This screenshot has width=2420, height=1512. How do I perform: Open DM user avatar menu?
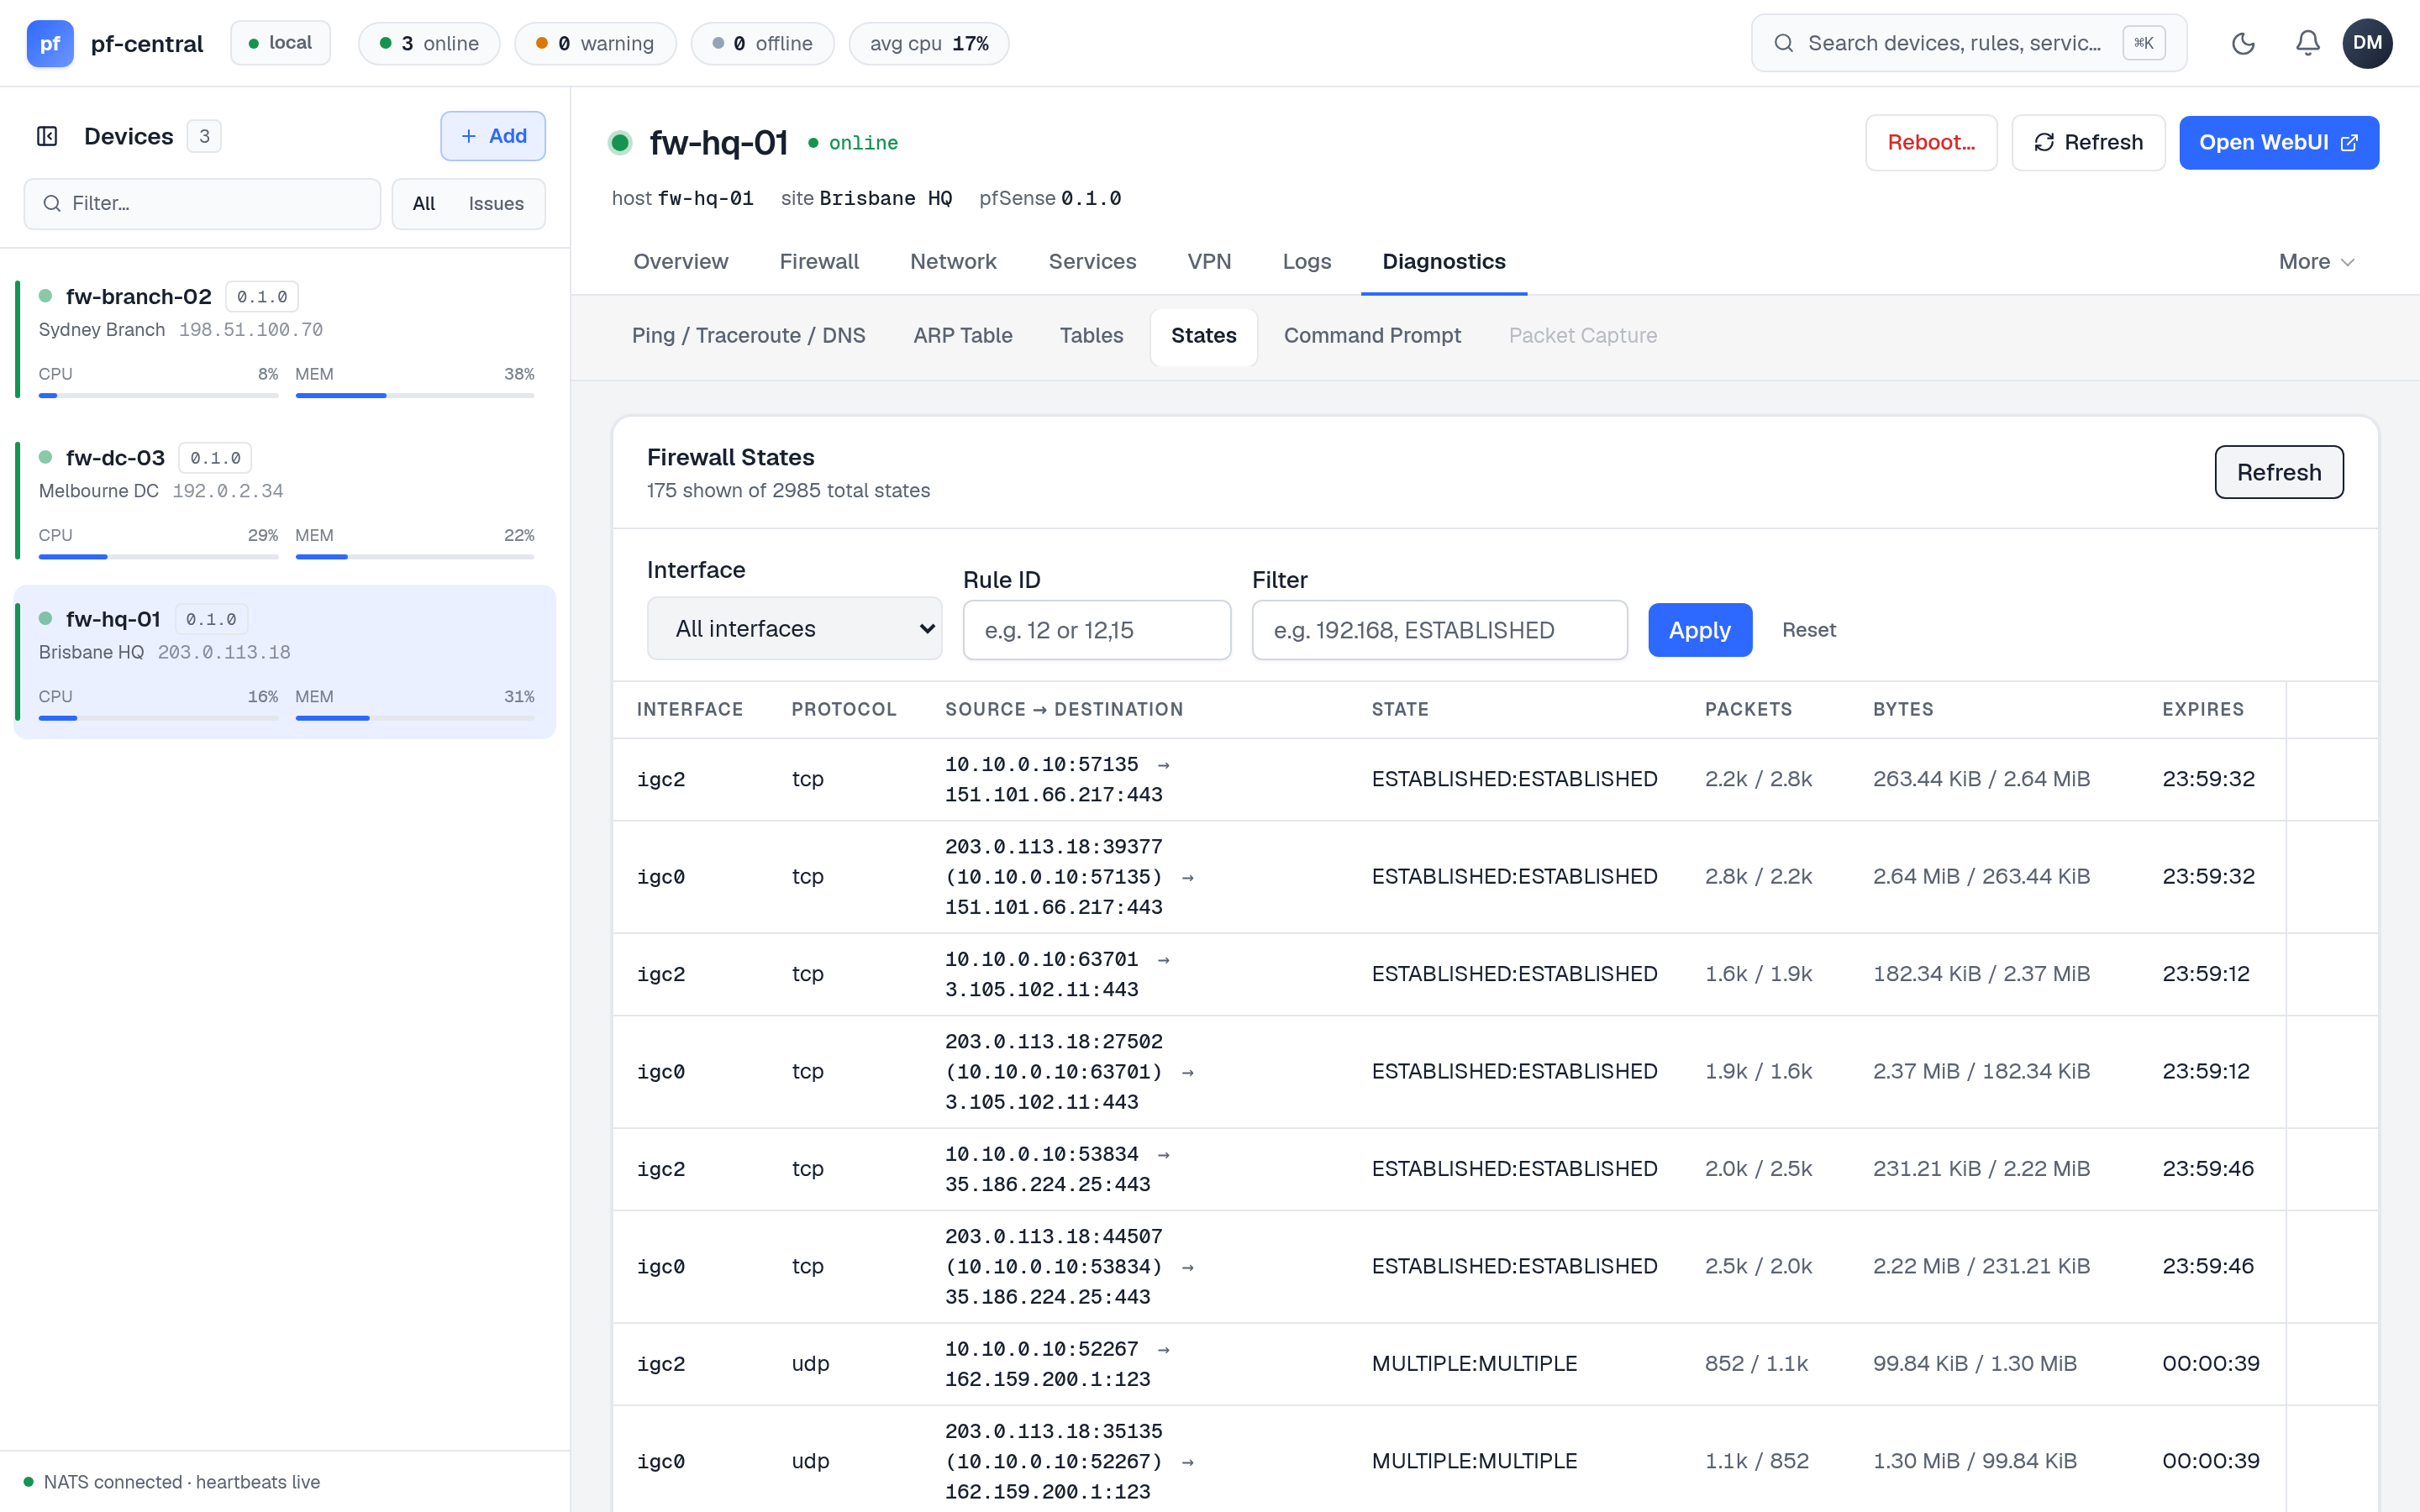coord(2367,43)
